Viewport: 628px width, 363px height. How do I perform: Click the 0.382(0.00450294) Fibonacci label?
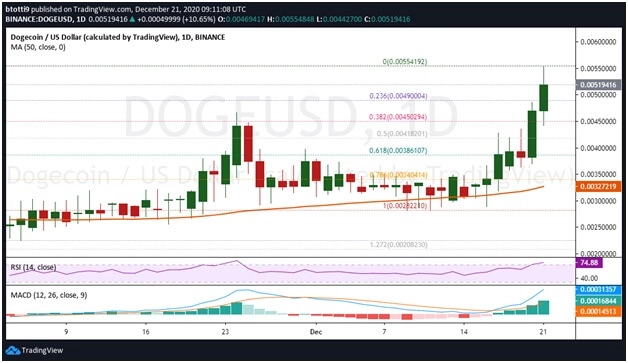tap(398, 117)
